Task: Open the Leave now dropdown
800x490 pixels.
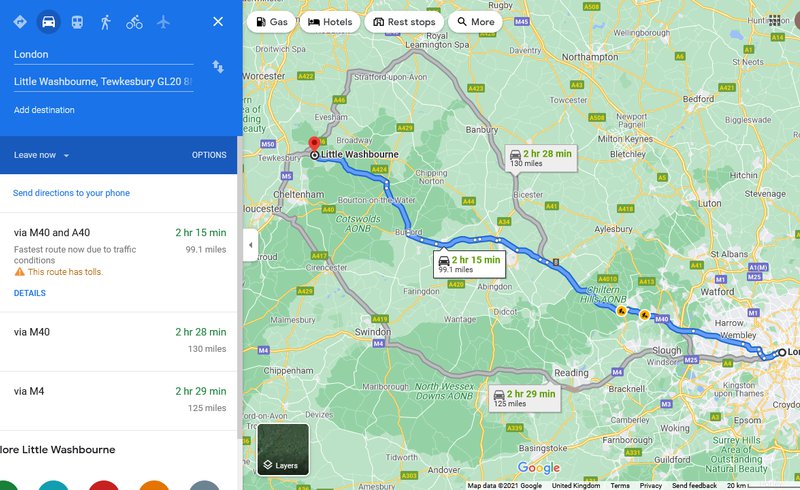Action: click(41, 155)
